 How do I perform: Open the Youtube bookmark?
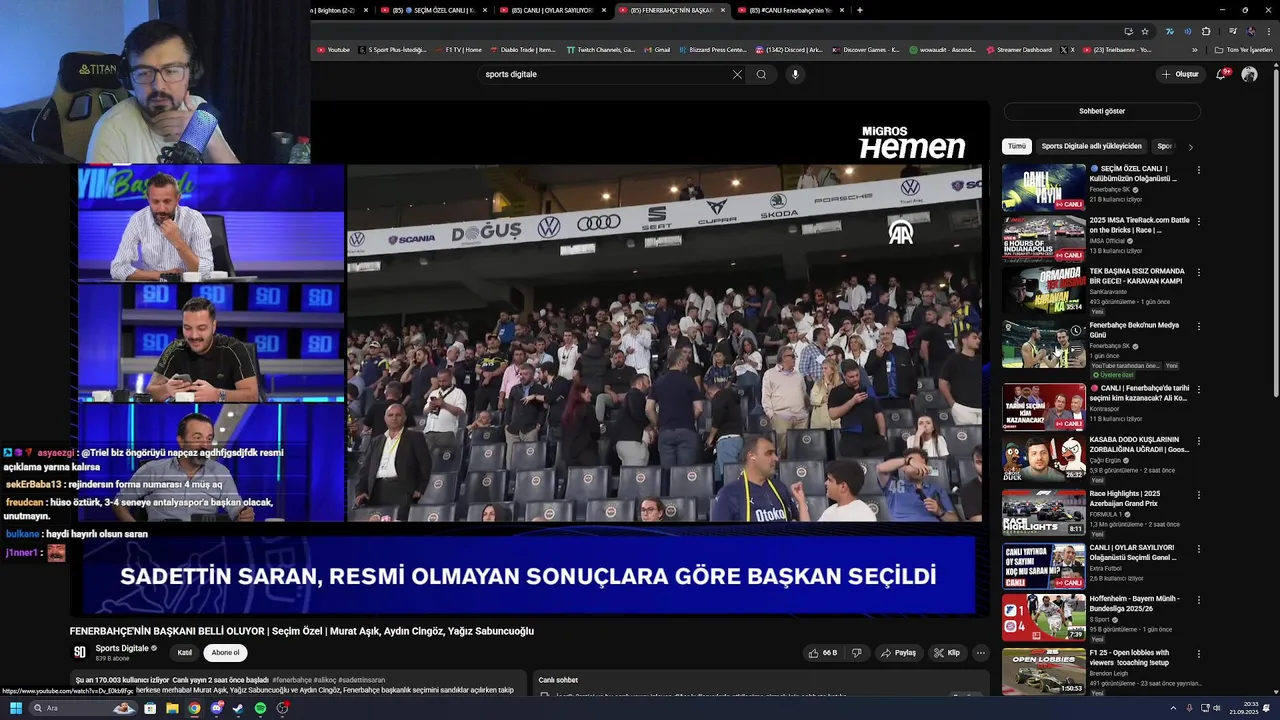(x=333, y=49)
